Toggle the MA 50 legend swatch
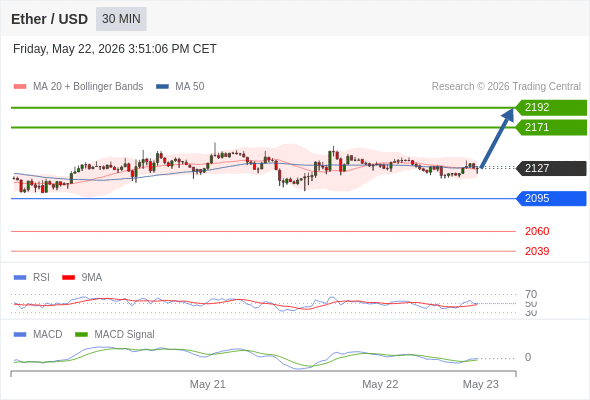Image resolution: width=590 pixels, height=400 pixels. [x=162, y=87]
